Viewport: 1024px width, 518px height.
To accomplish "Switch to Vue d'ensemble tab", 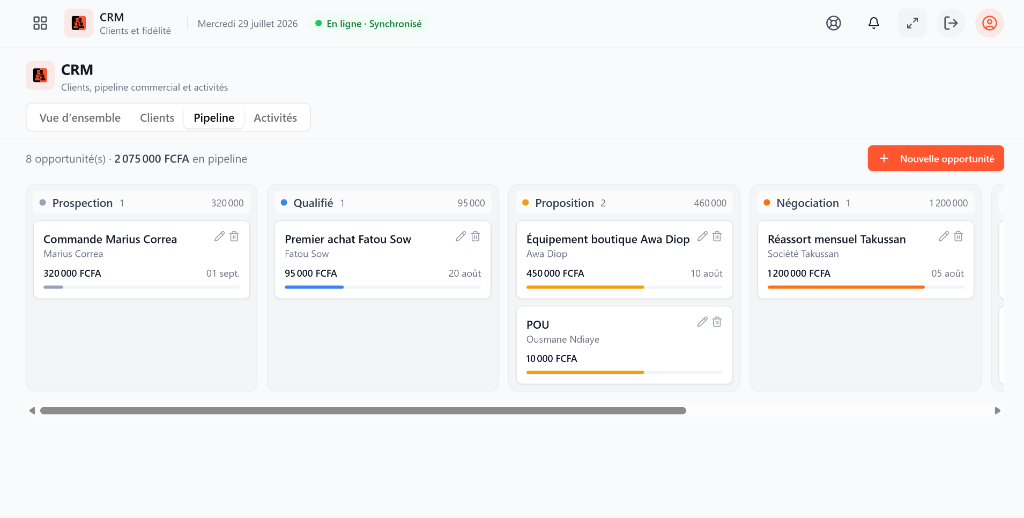I will pyautogui.click(x=80, y=118).
